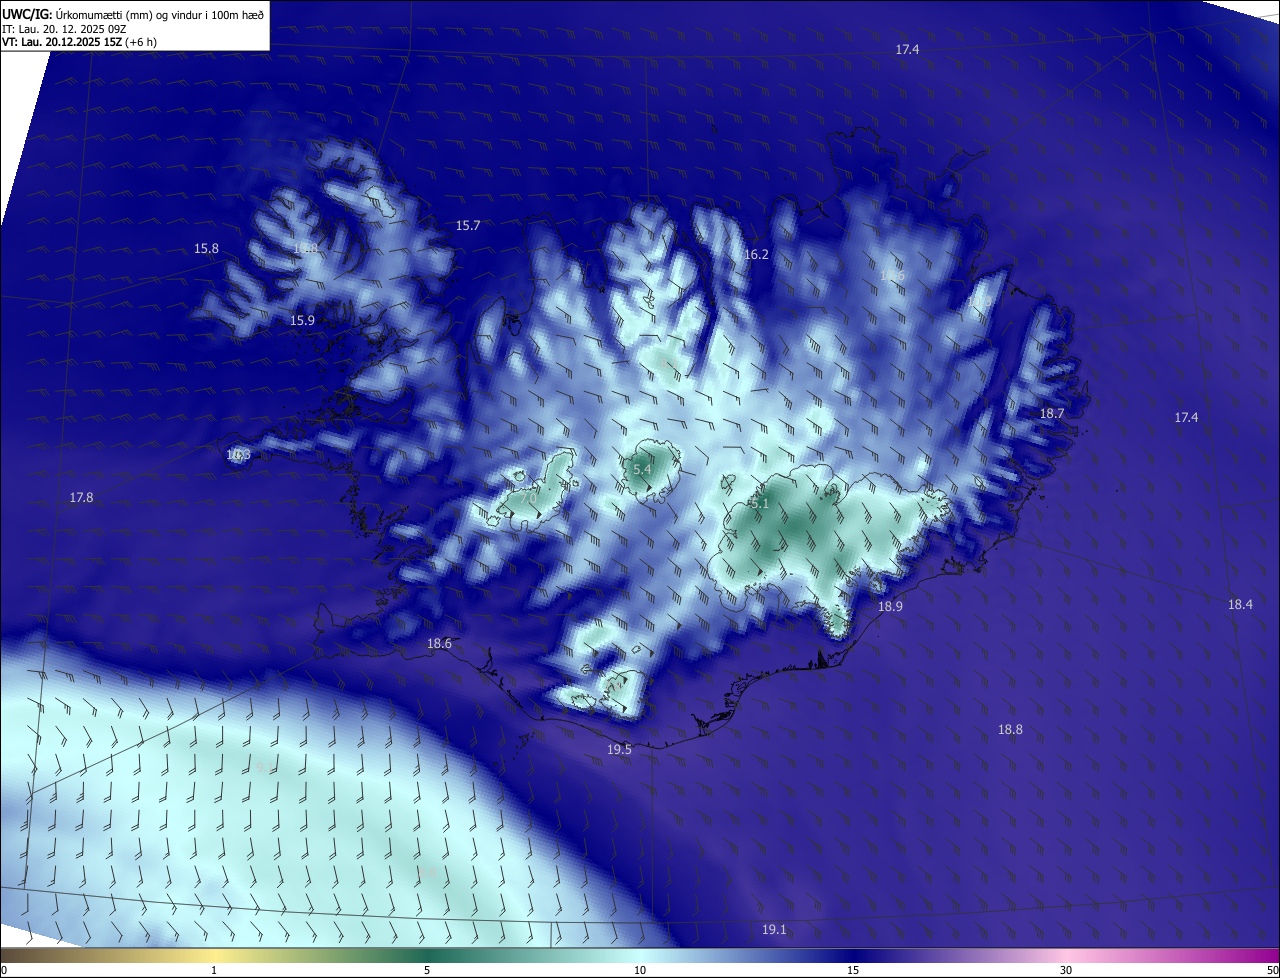This screenshot has height=978, width=1280.
Task: Click the 30 tick on the color scale
Action: tap(1066, 970)
